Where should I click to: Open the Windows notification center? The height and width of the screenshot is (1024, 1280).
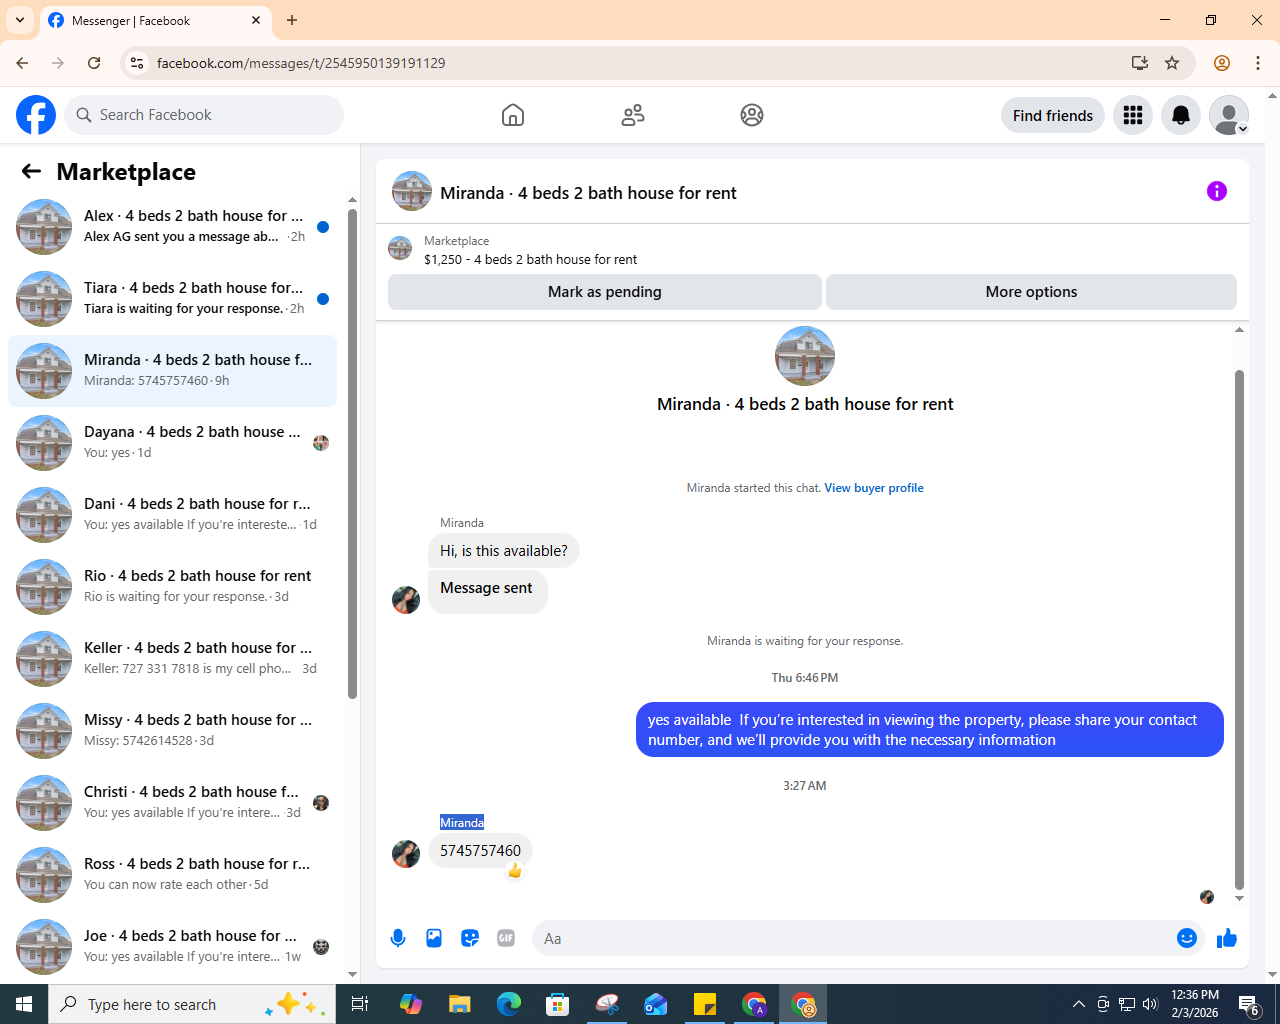point(1249,1004)
